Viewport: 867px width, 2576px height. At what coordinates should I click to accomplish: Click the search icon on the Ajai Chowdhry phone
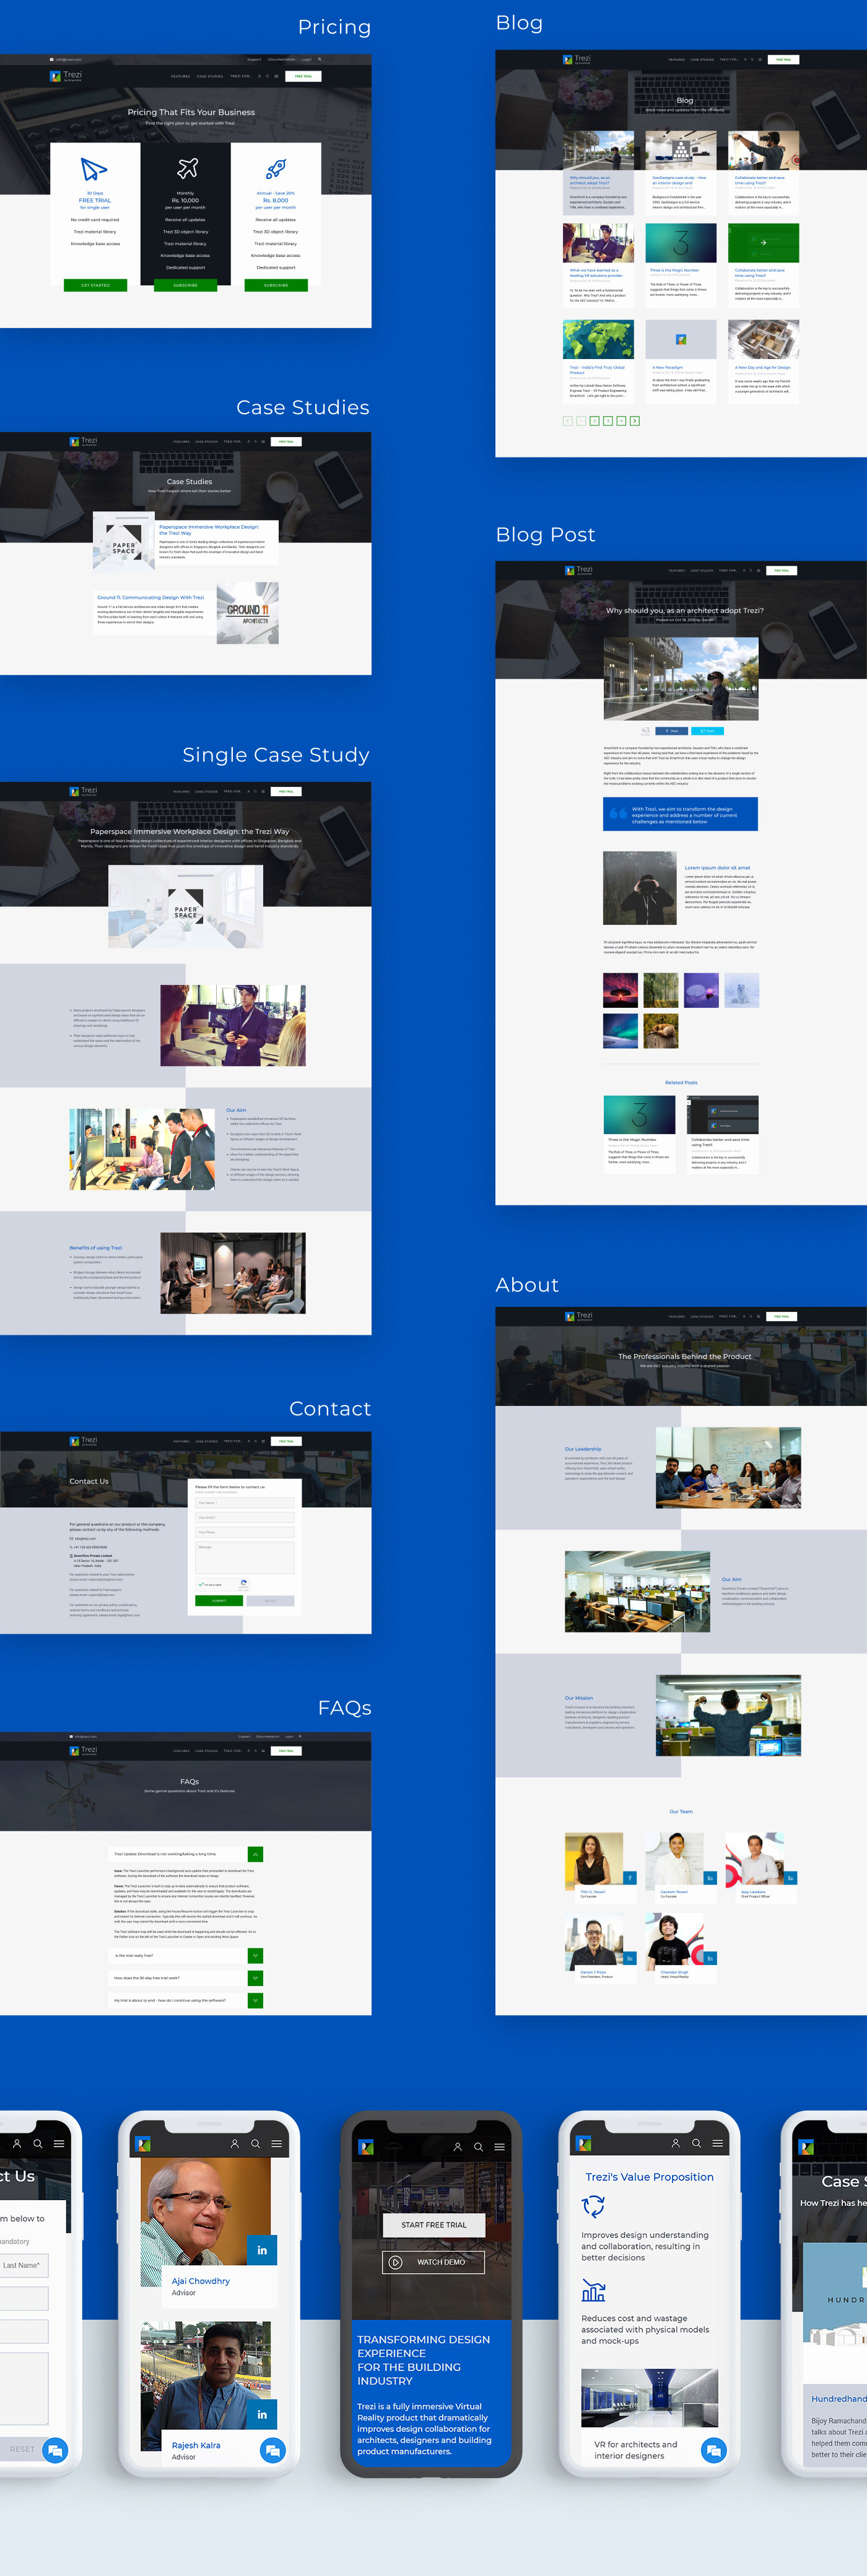255,2143
